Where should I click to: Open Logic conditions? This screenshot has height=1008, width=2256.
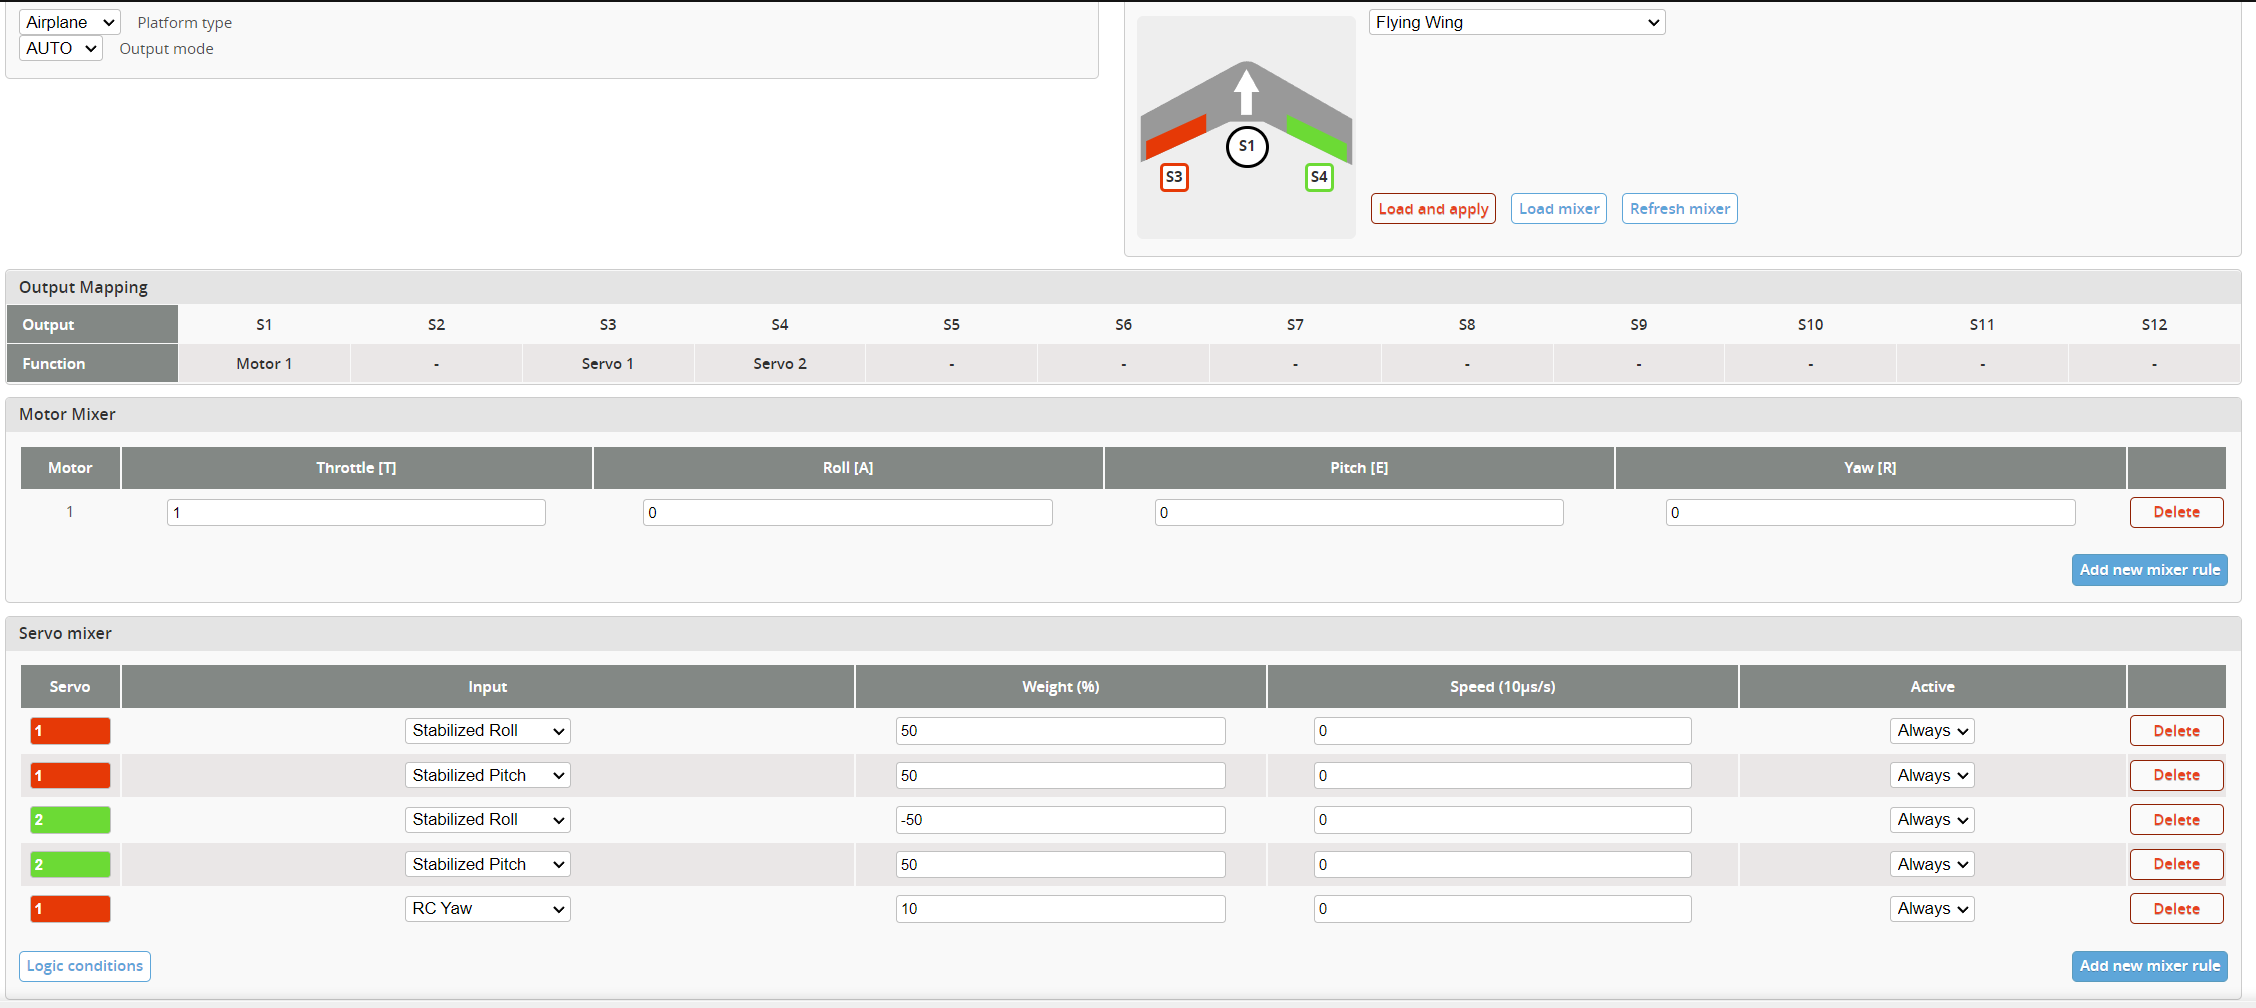point(84,965)
